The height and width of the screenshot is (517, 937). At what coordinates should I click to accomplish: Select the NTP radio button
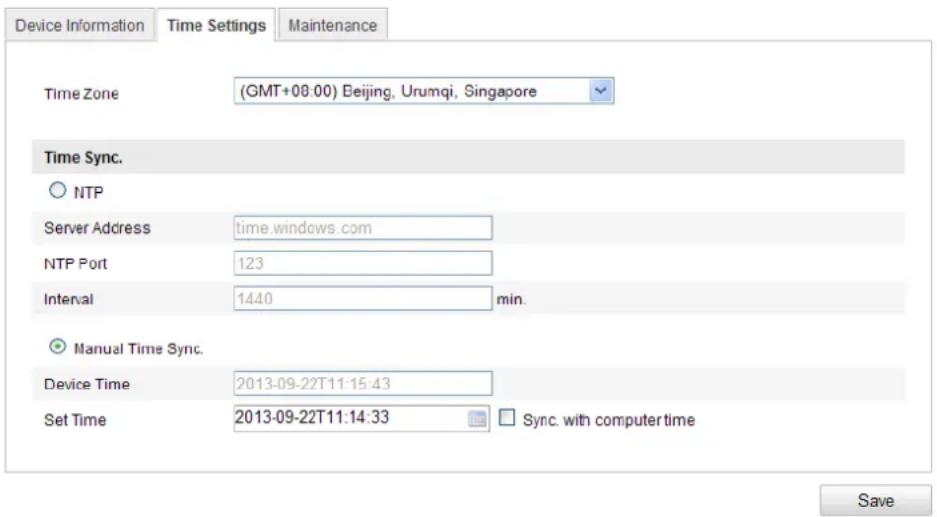57,191
